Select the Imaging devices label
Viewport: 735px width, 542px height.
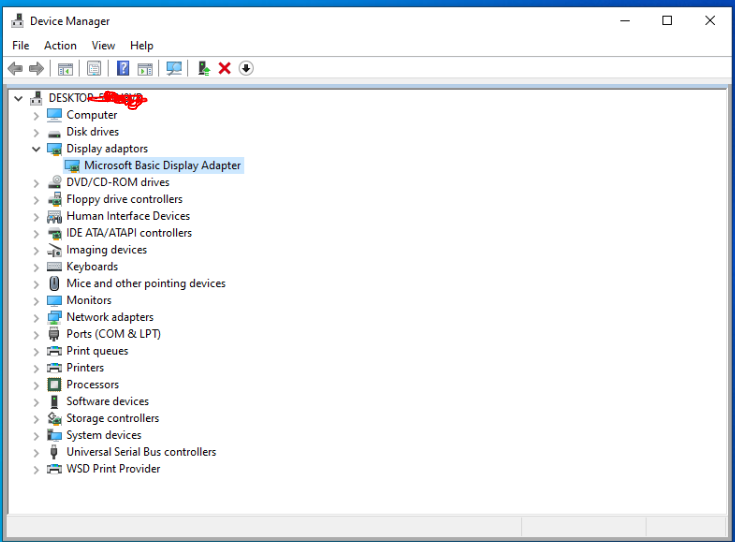tap(106, 250)
